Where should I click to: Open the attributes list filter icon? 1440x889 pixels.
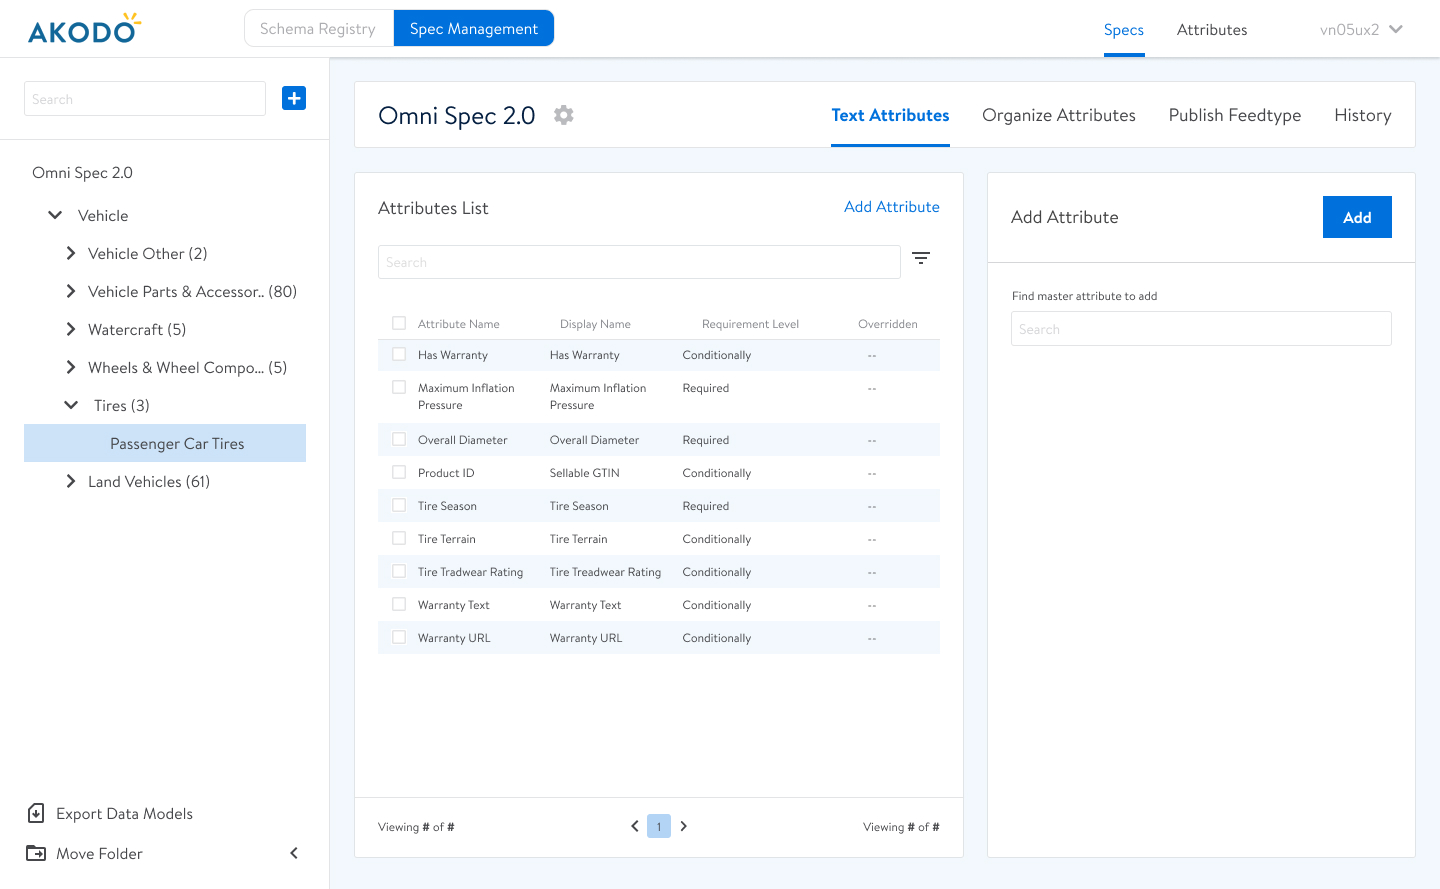pyautogui.click(x=921, y=258)
